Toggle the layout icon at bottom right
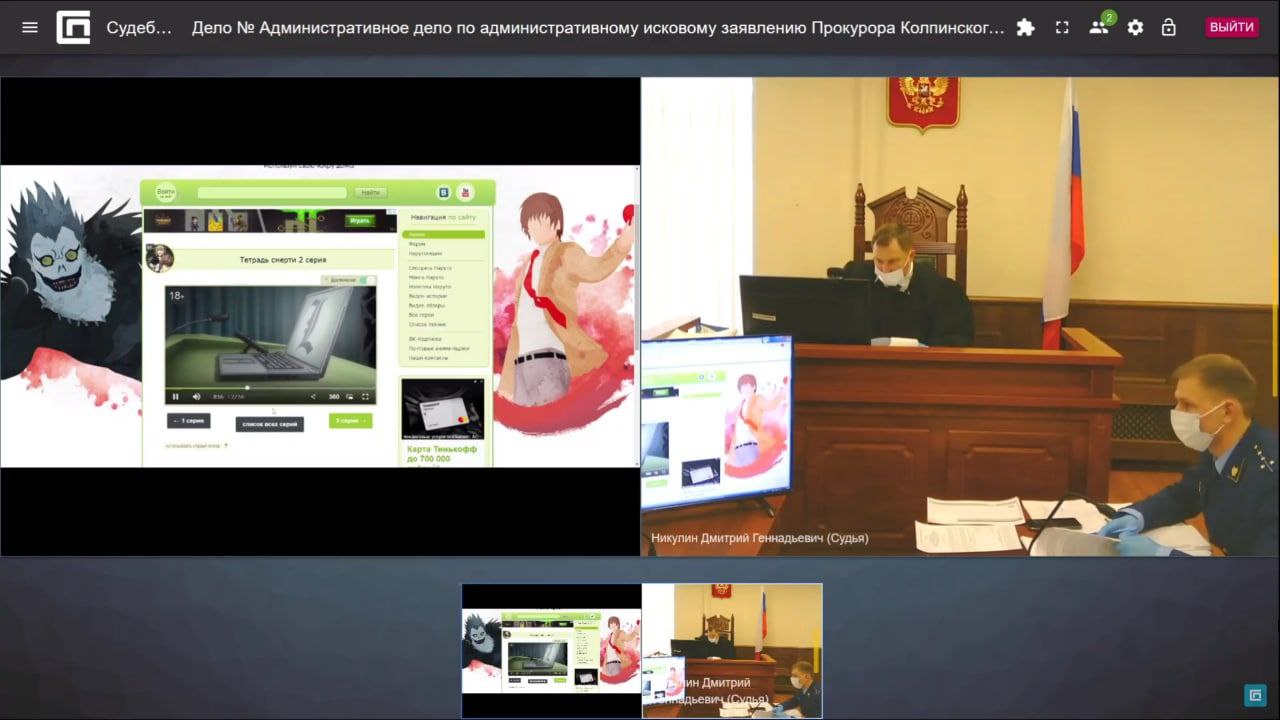Viewport: 1280px width, 720px height. pos(1255,695)
